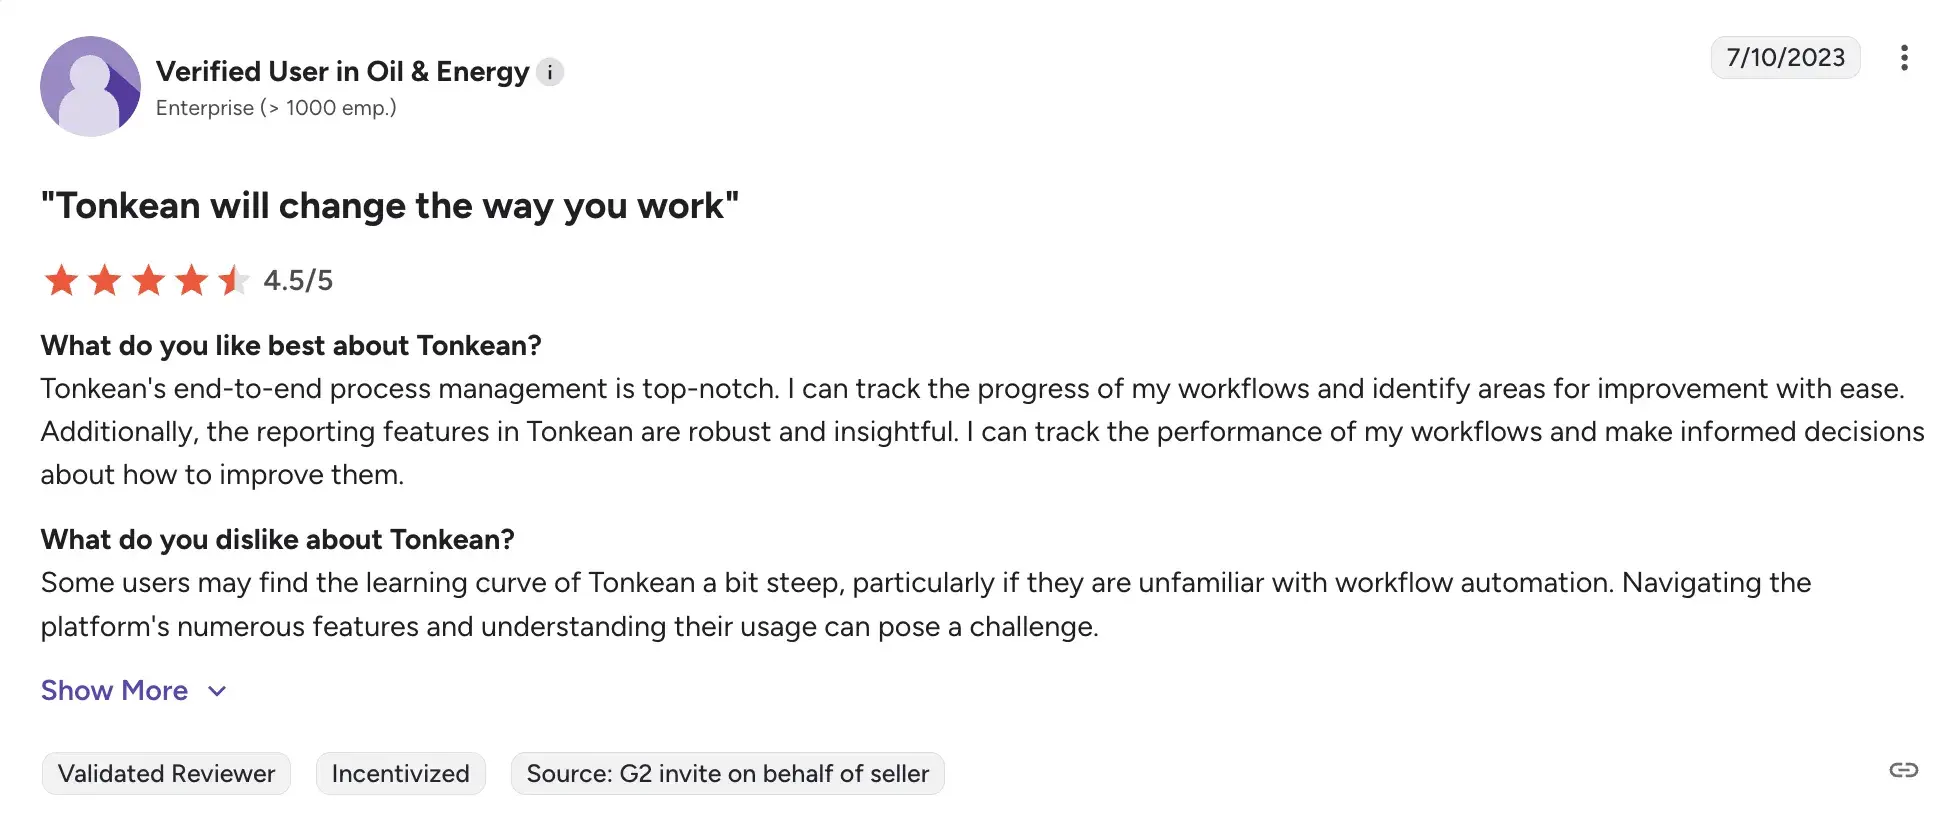Click the second star in the rating
1936x830 pixels.
(104, 281)
